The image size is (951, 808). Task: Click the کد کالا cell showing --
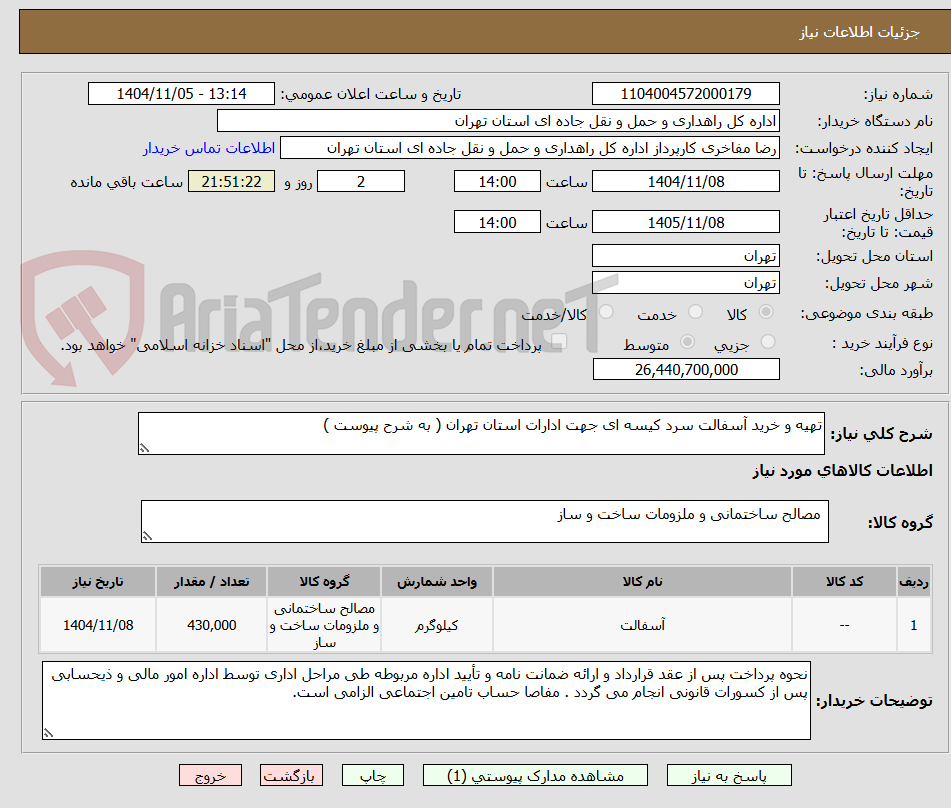(x=844, y=625)
